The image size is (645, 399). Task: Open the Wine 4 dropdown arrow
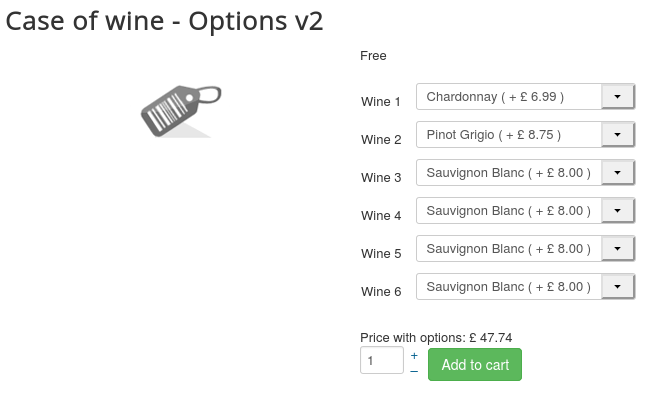tap(617, 211)
